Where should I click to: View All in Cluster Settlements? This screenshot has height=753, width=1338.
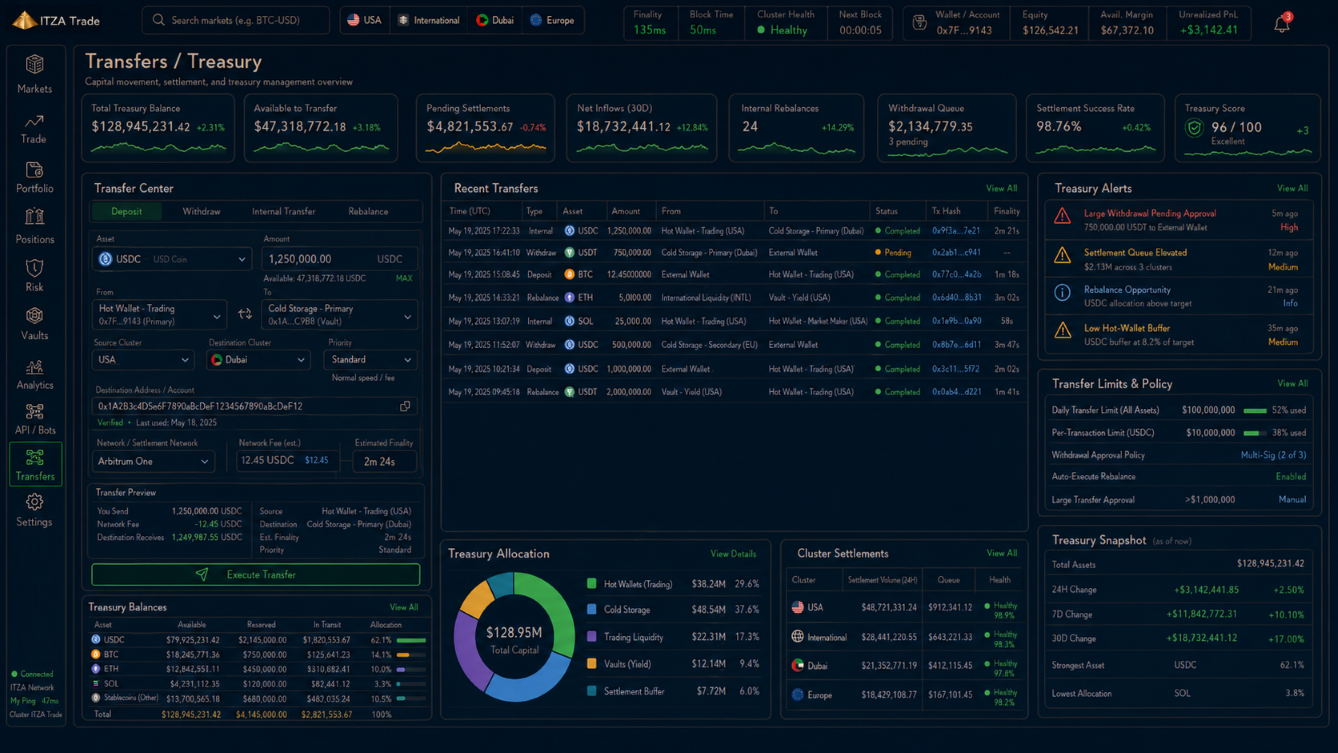coord(1001,553)
